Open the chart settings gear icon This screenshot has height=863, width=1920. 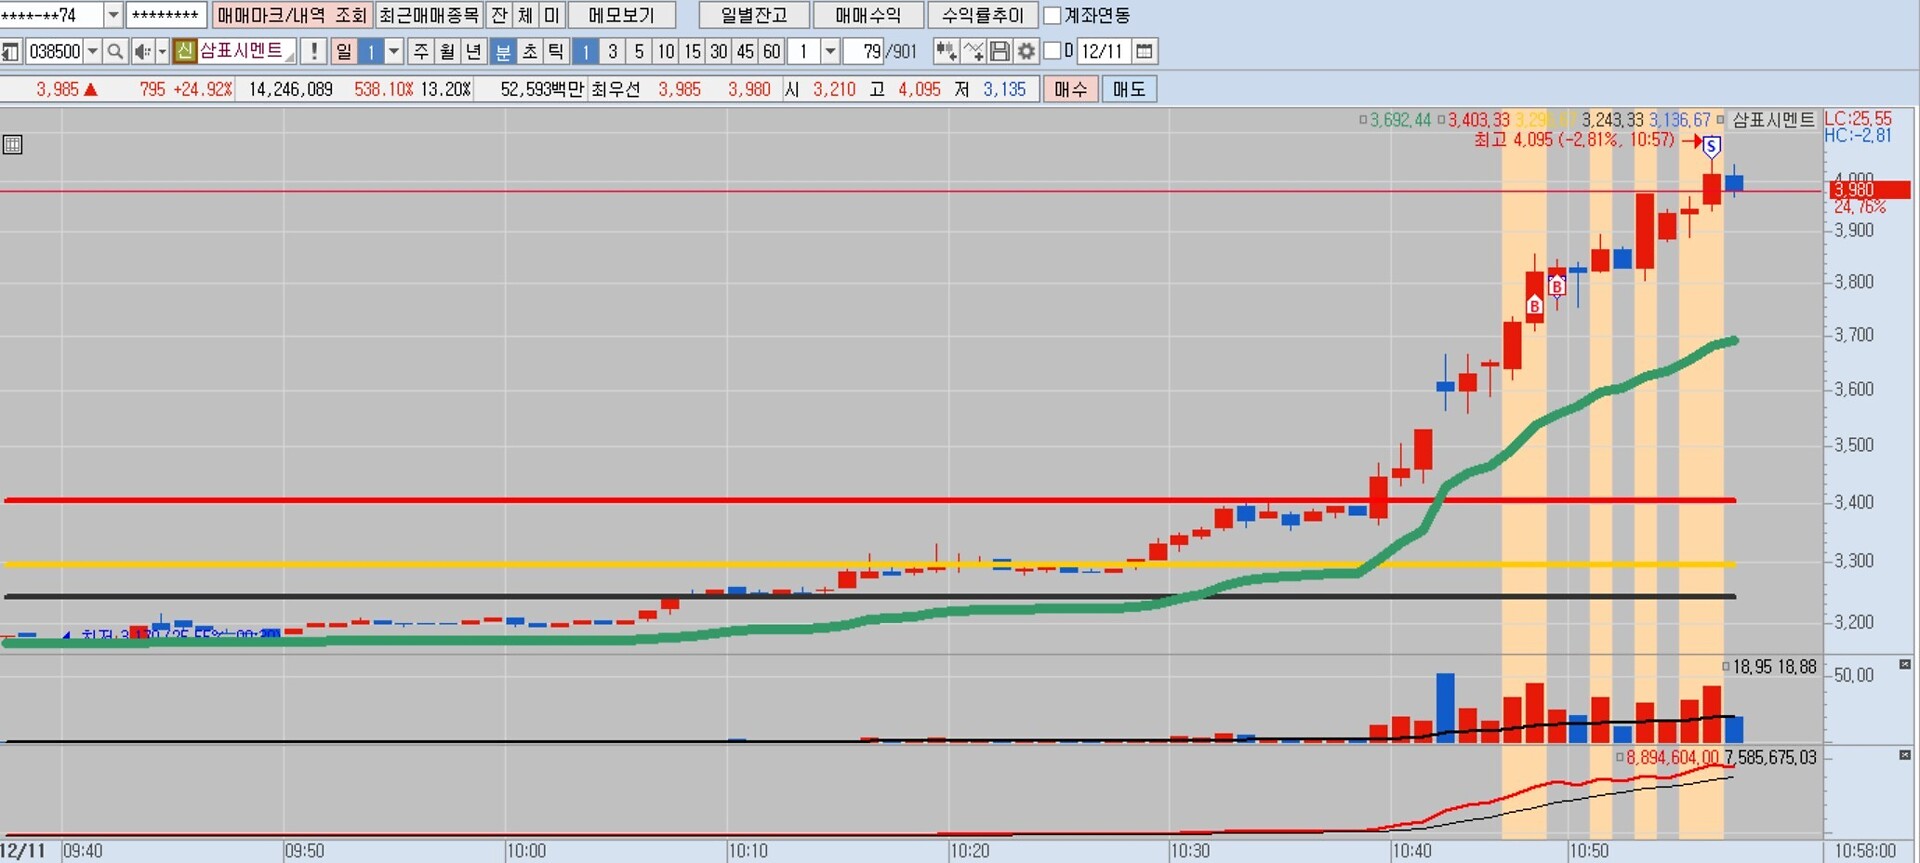(x=1026, y=51)
